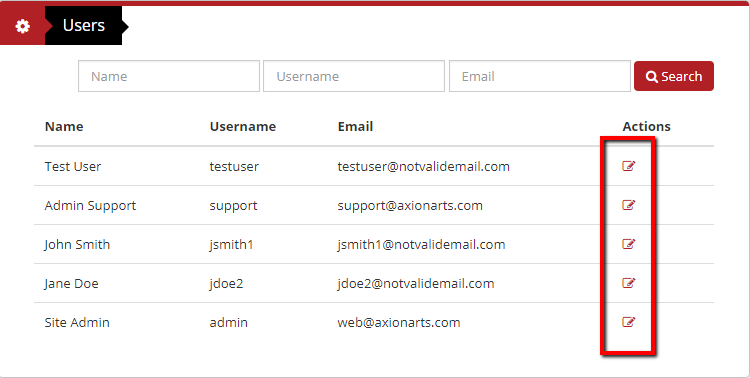Click the edit icon for Jane Doe
This screenshot has width=750, height=378.
629,283
